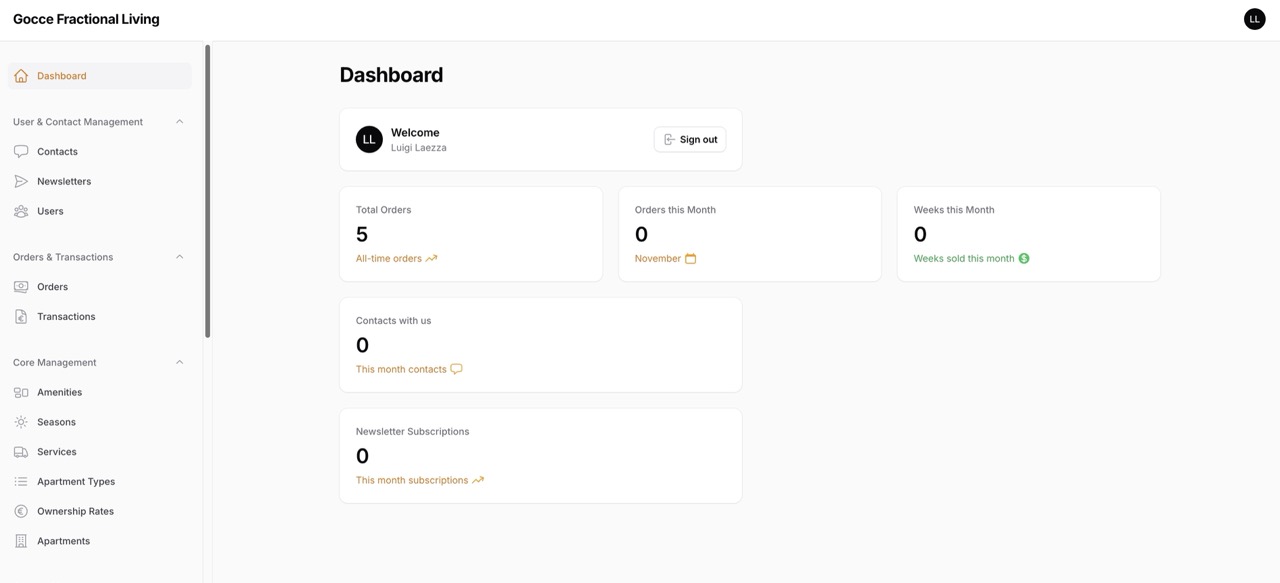The image size is (1280, 583).
Task: Click the Orders banknote icon
Action: pos(21,287)
